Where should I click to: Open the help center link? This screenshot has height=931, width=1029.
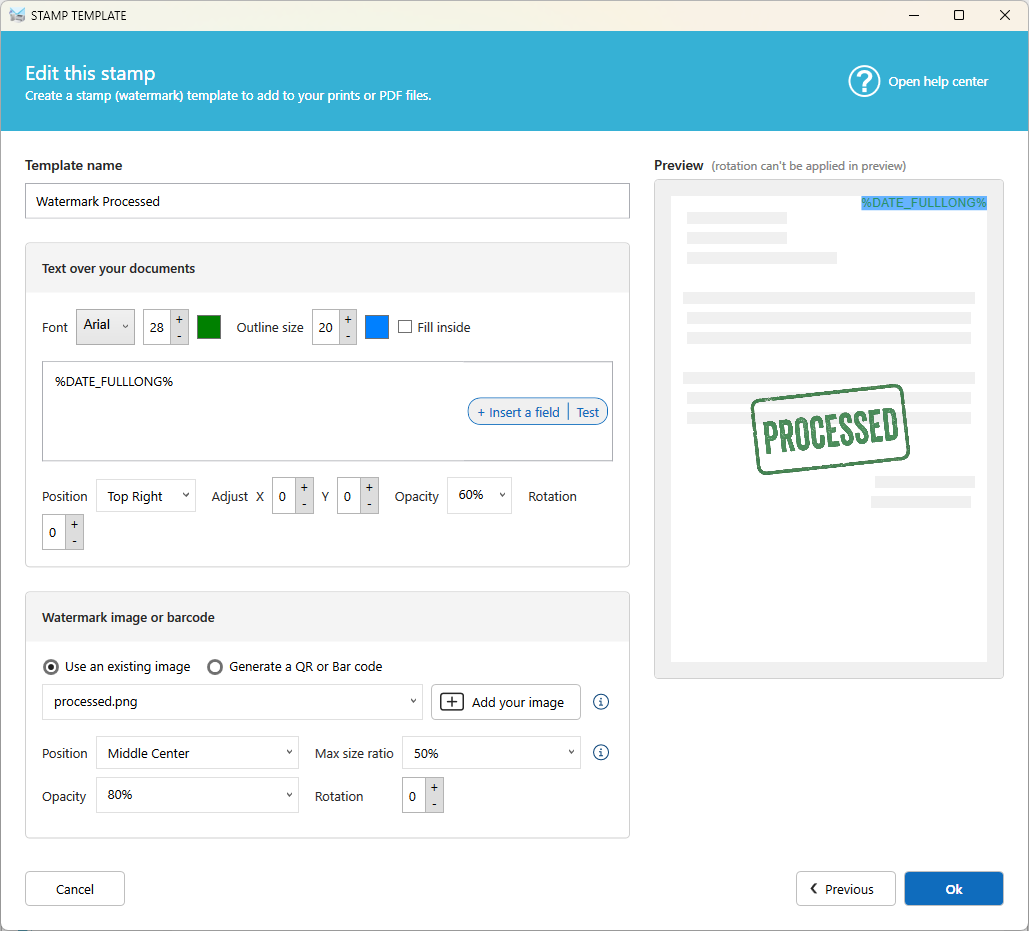(x=938, y=81)
